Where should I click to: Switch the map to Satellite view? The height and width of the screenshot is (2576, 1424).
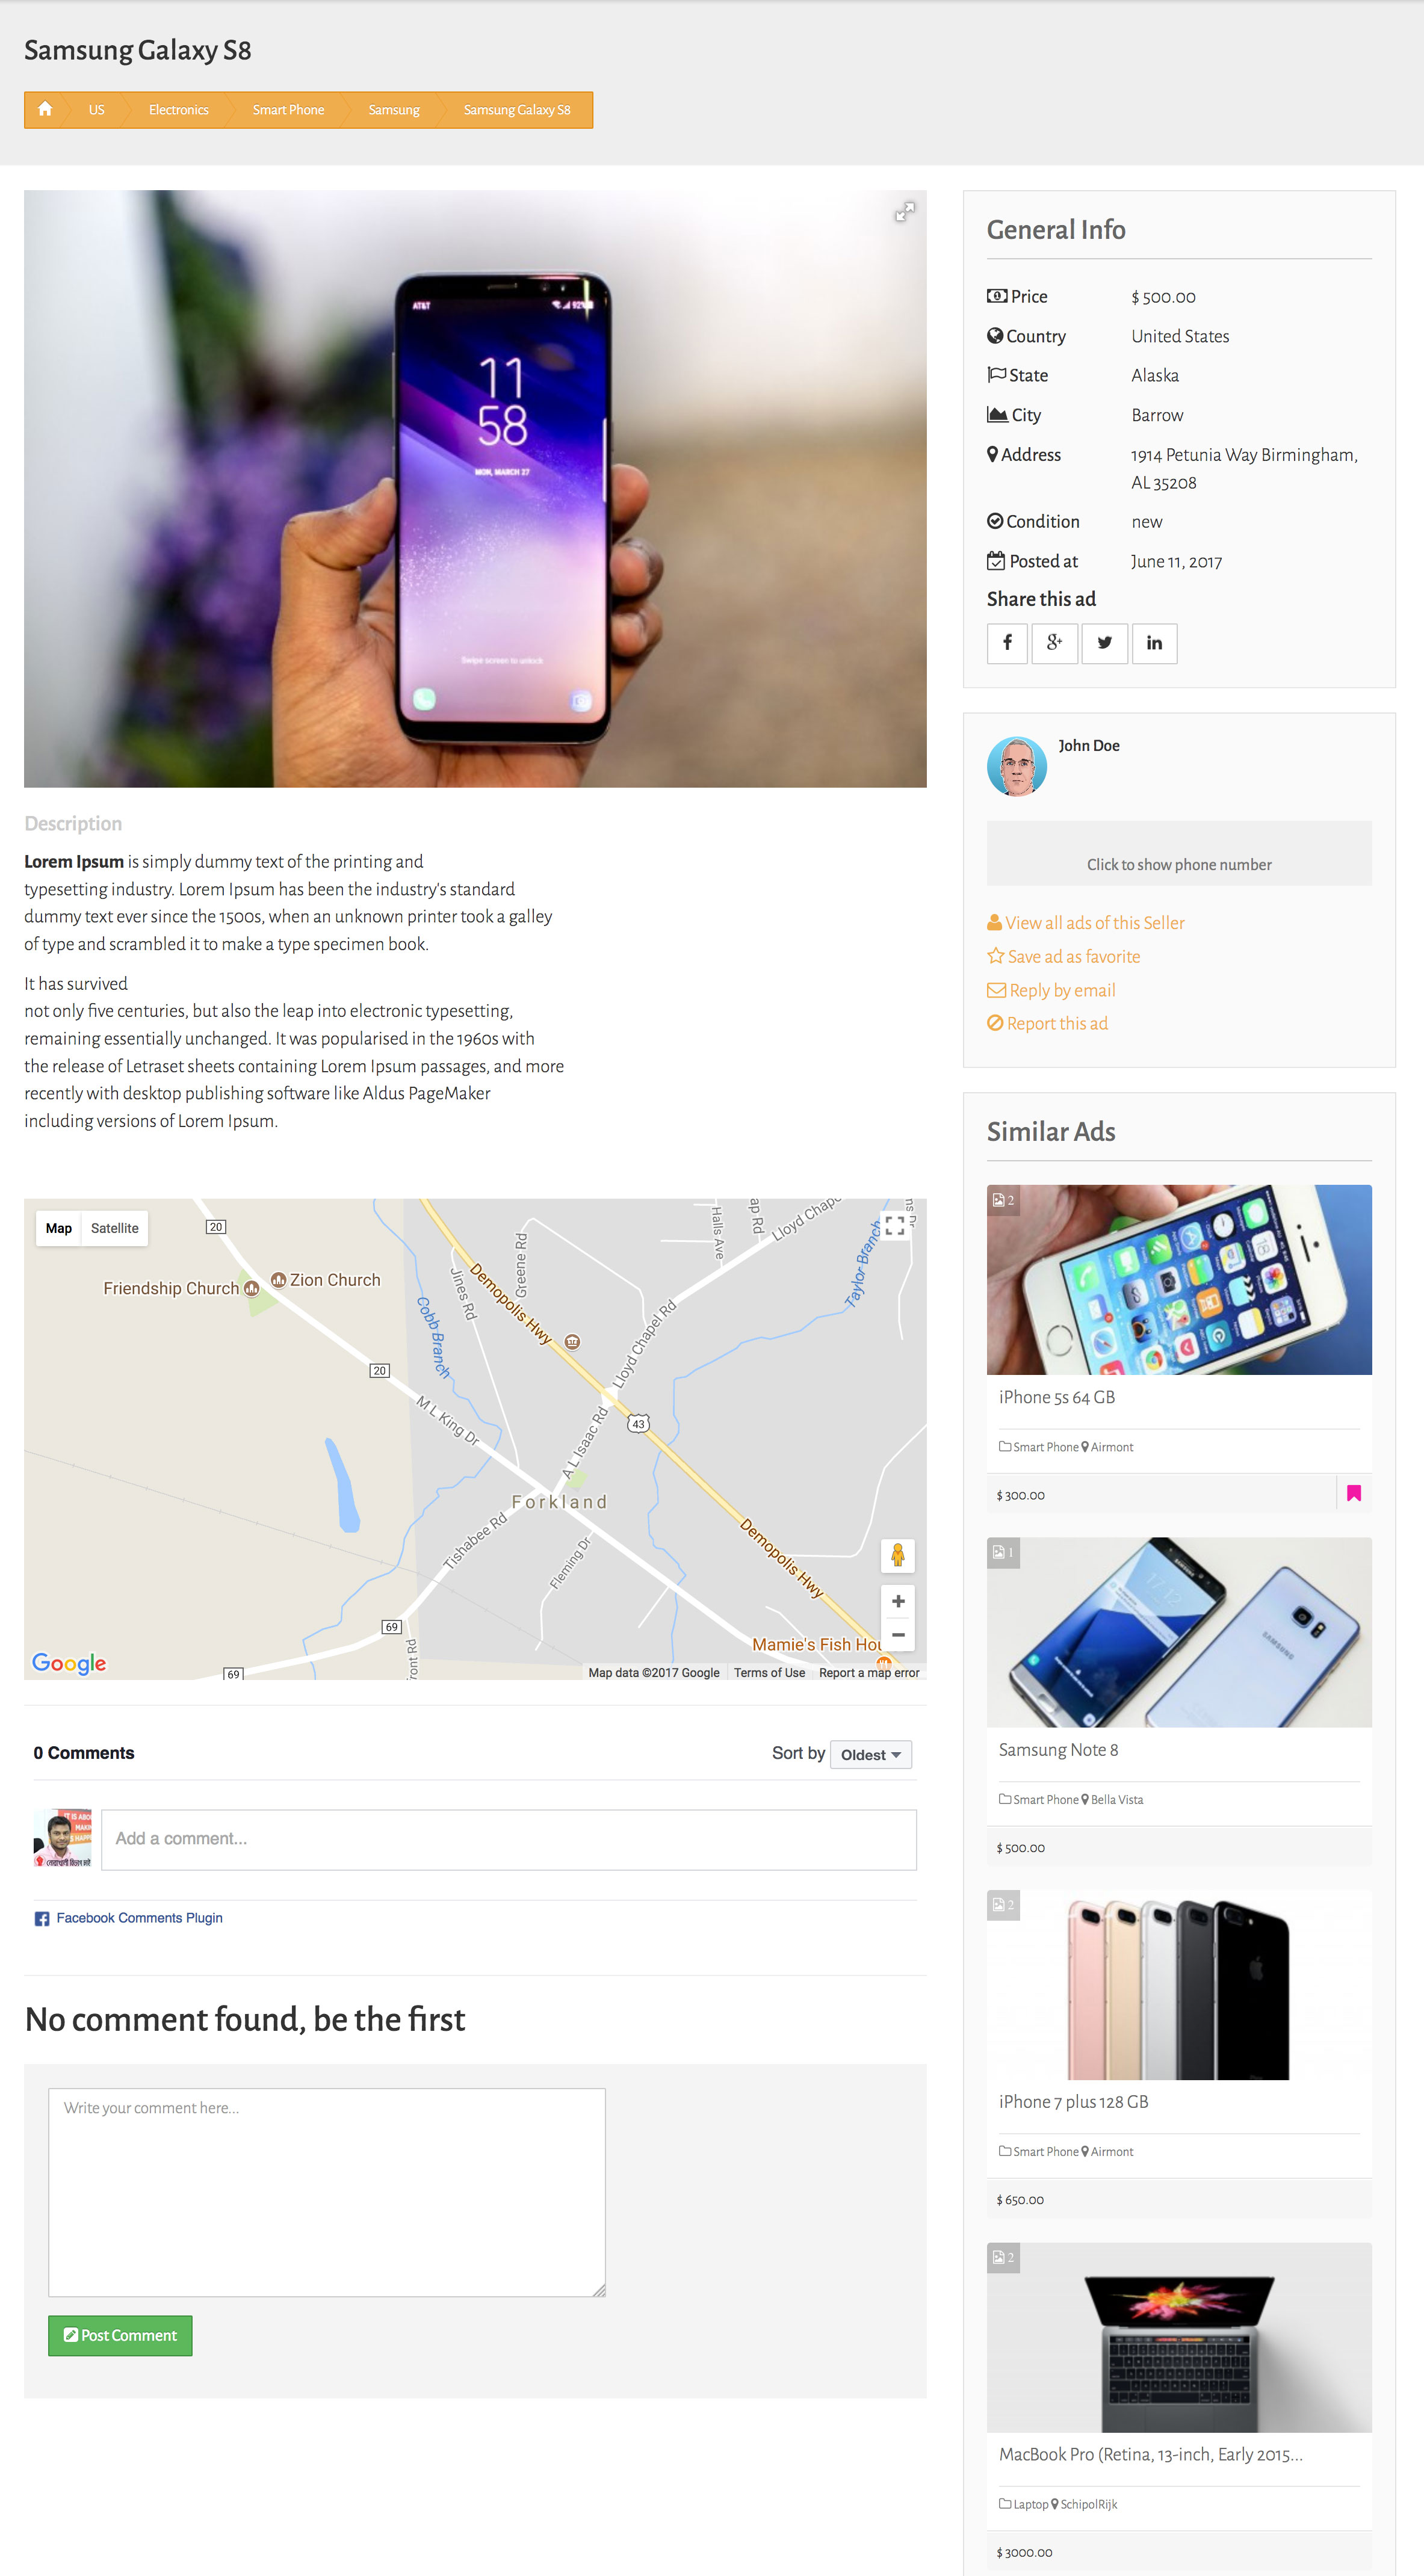115,1228
